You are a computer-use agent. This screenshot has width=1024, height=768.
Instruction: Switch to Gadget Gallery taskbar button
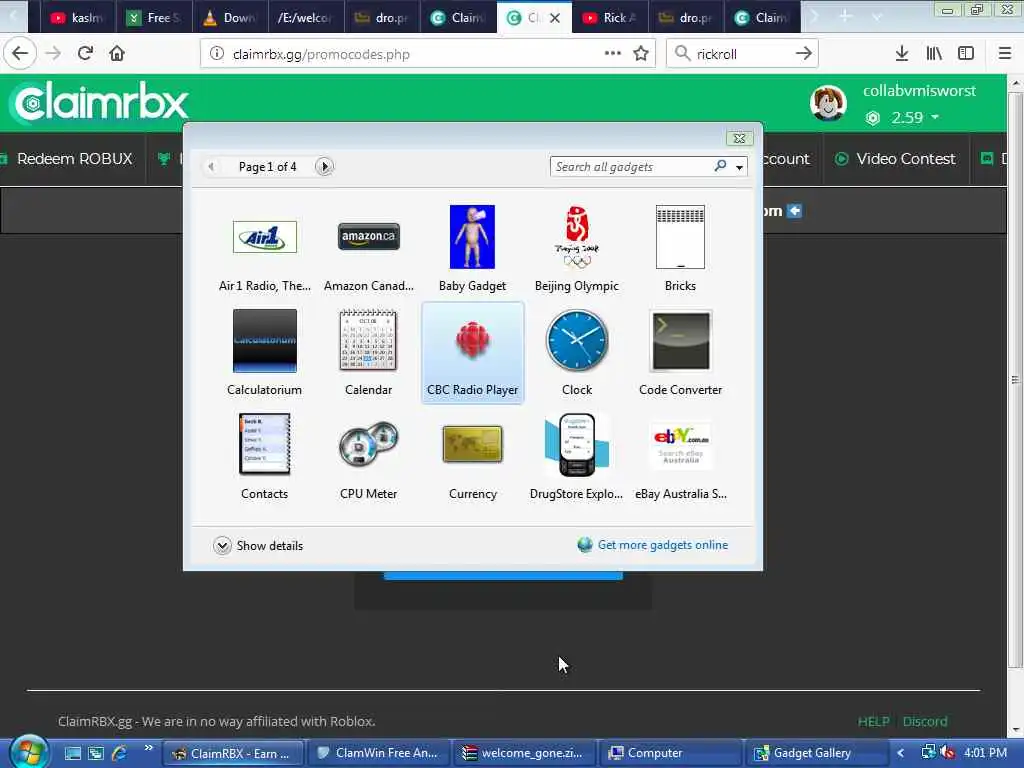point(816,753)
